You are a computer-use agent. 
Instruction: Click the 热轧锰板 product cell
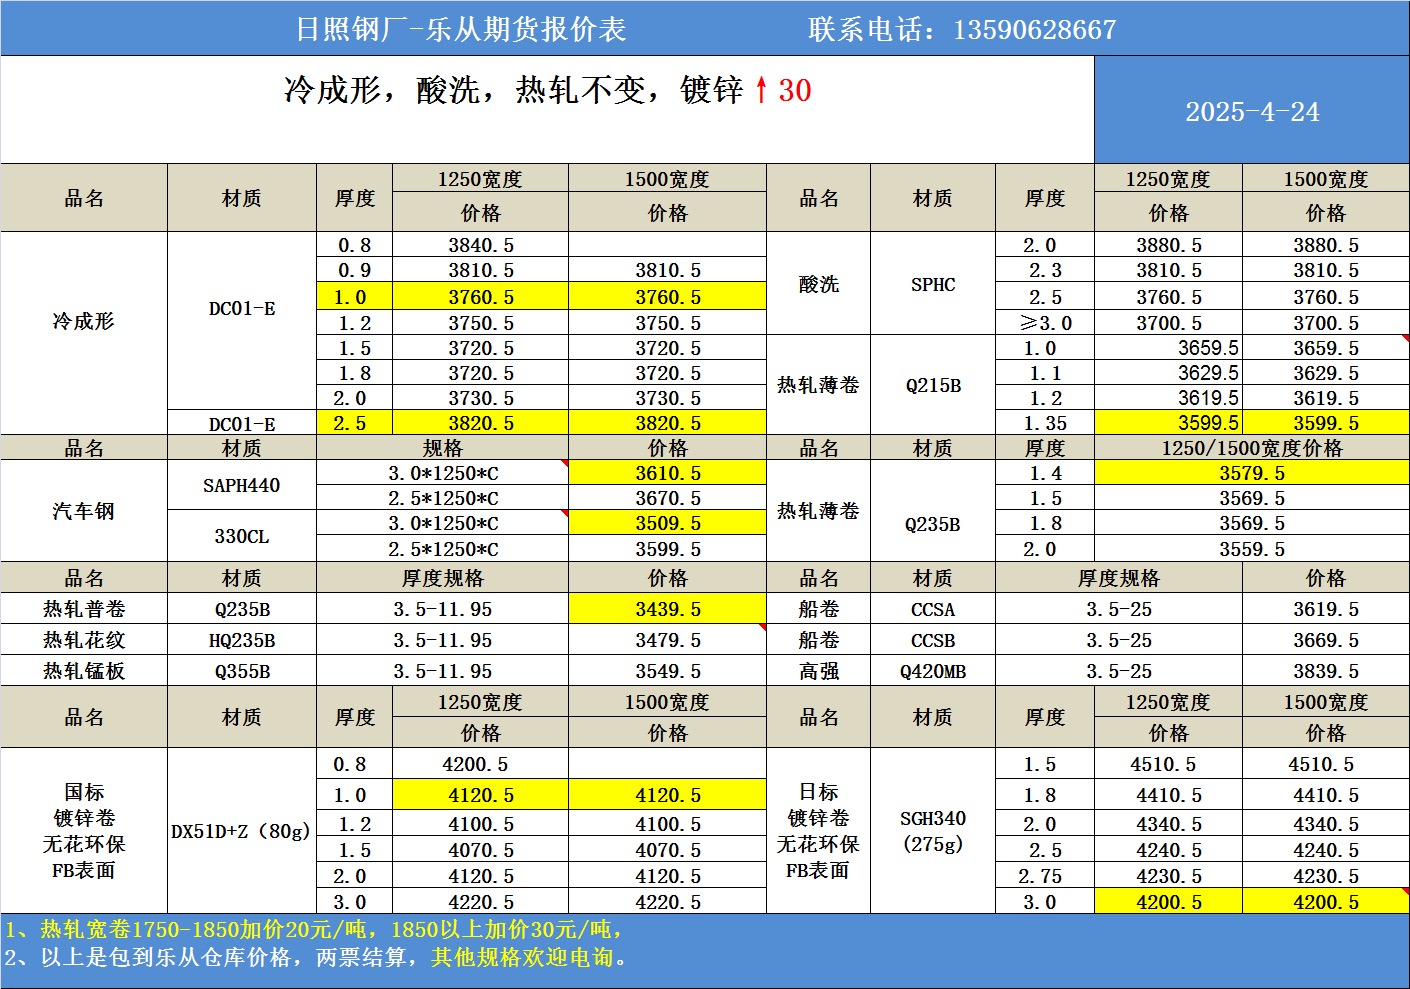point(84,671)
